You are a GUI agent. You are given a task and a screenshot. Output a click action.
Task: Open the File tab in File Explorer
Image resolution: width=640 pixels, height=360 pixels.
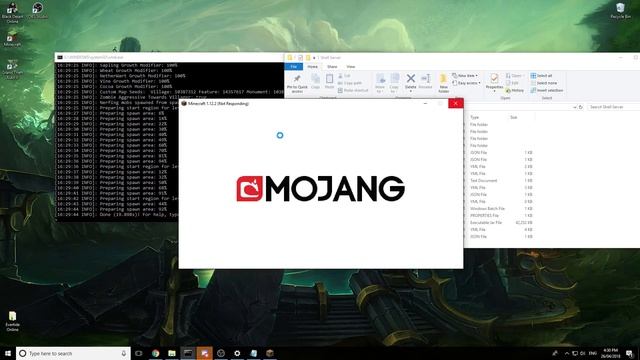(293, 67)
